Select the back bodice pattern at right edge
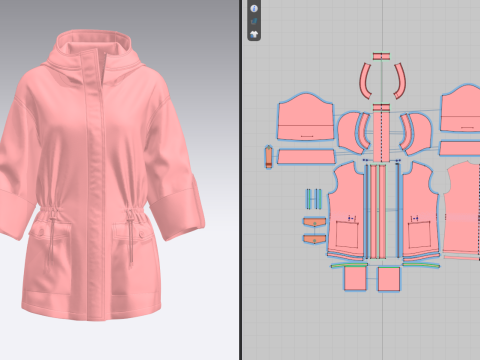 tap(463, 208)
